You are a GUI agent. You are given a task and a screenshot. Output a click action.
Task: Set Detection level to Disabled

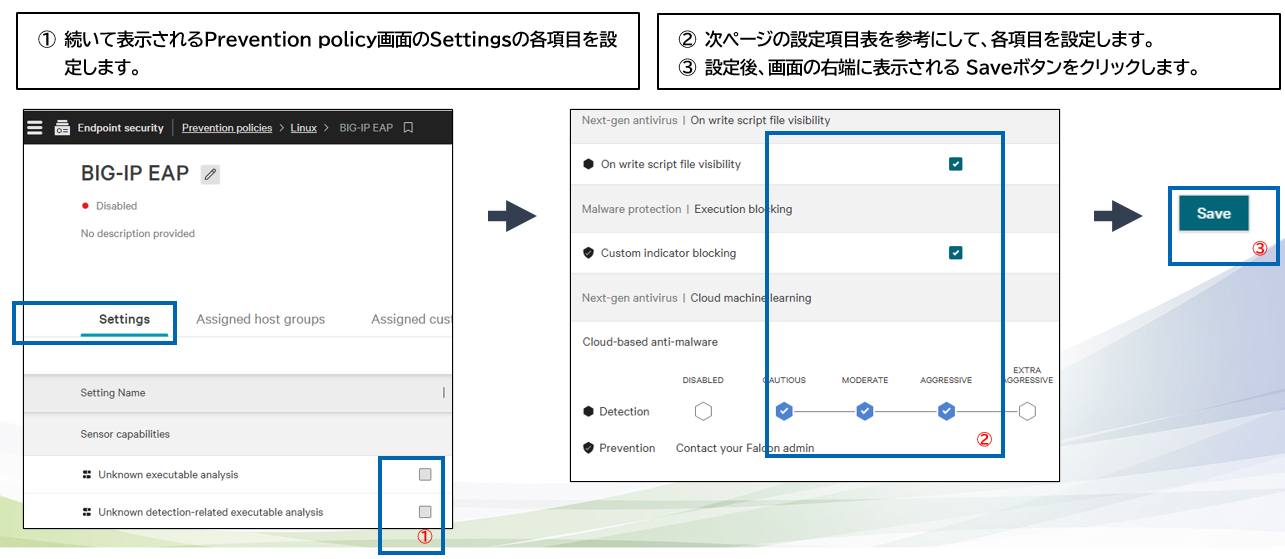(703, 411)
